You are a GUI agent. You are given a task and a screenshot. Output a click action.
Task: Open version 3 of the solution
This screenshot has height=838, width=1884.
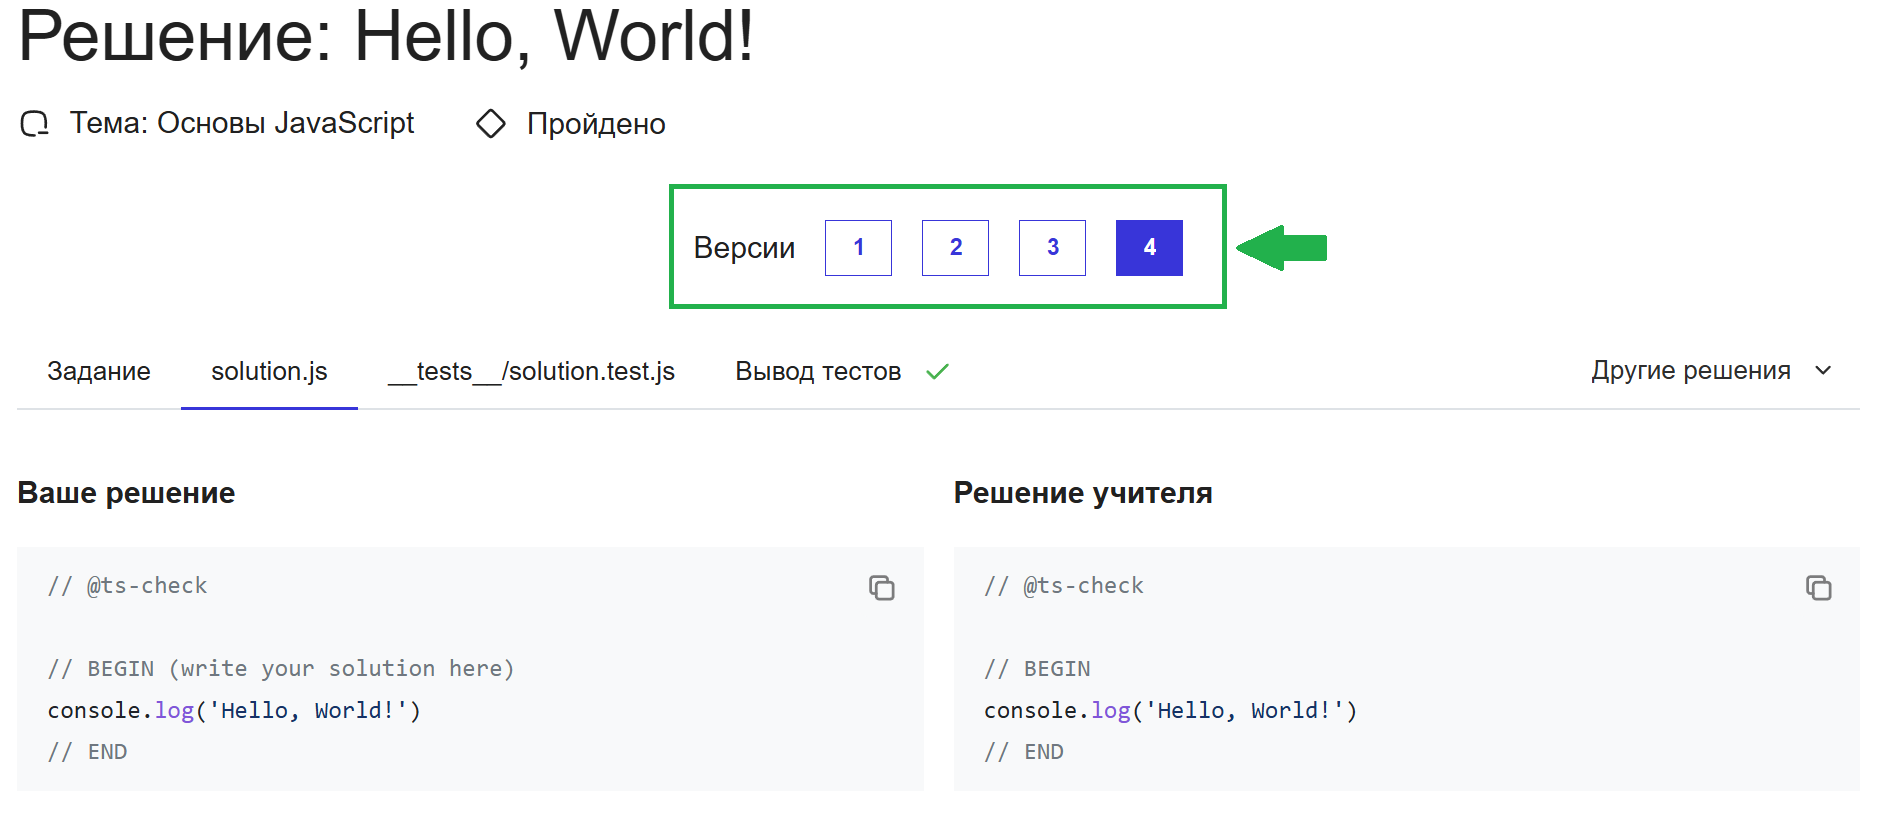(x=1052, y=248)
